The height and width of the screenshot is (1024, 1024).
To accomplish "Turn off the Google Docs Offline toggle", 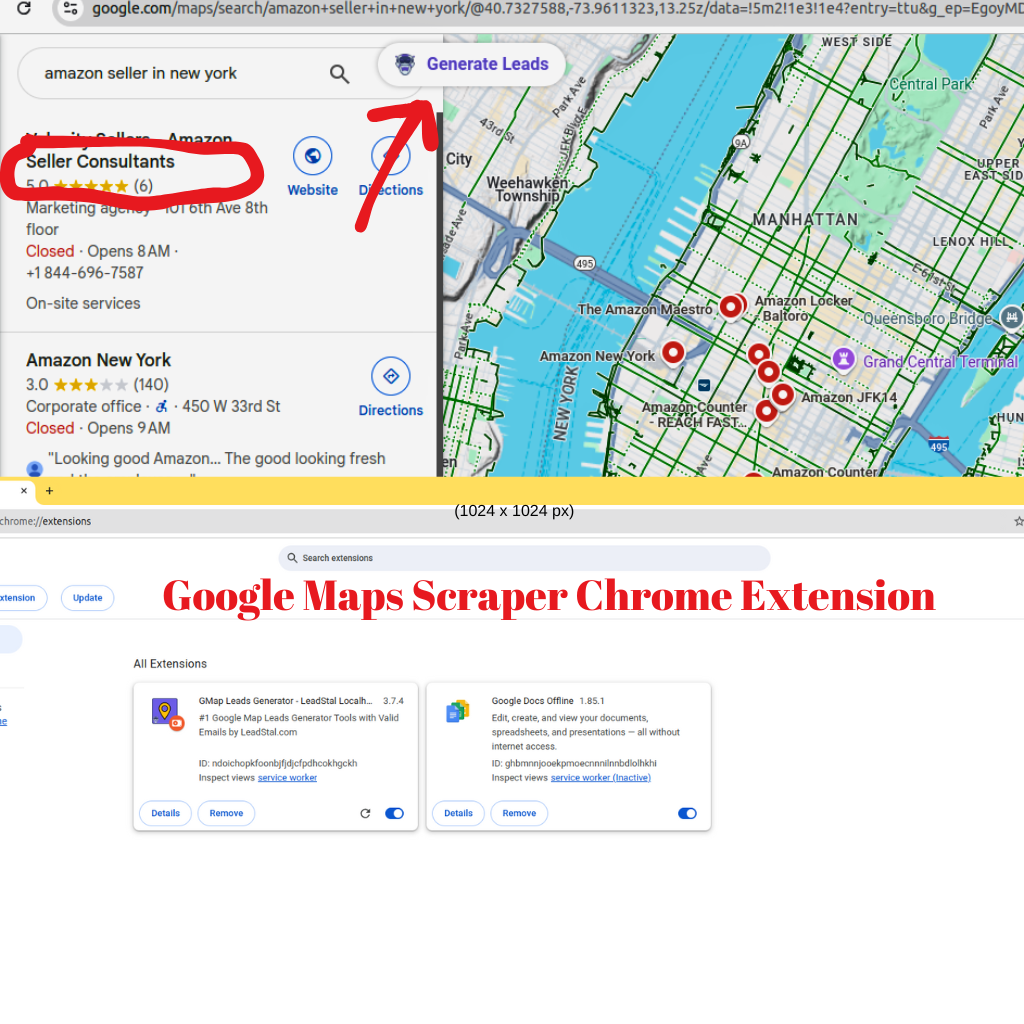I will [x=687, y=814].
